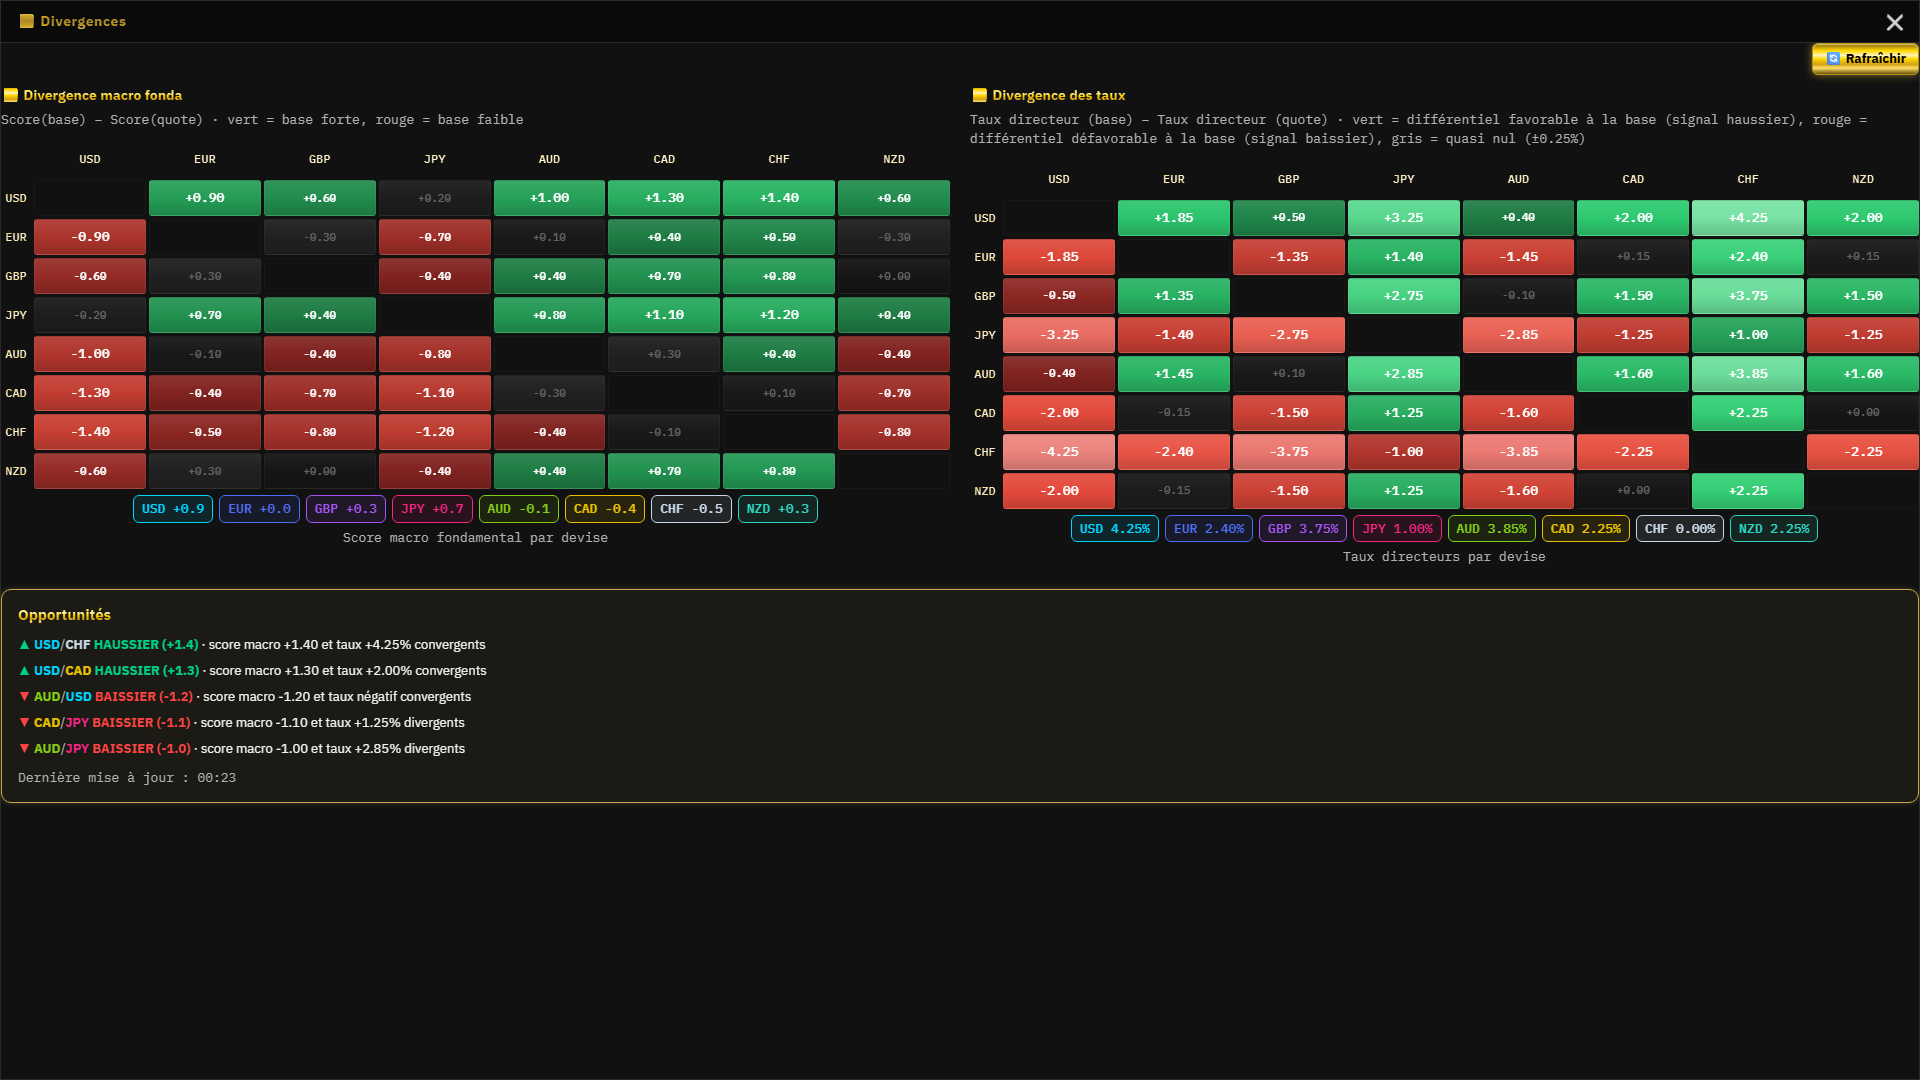The width and height of the screenshot is (1920, 1080).
Task: Click the -1.00 macro cell for AUD/USD
Action: pos(90,354)
